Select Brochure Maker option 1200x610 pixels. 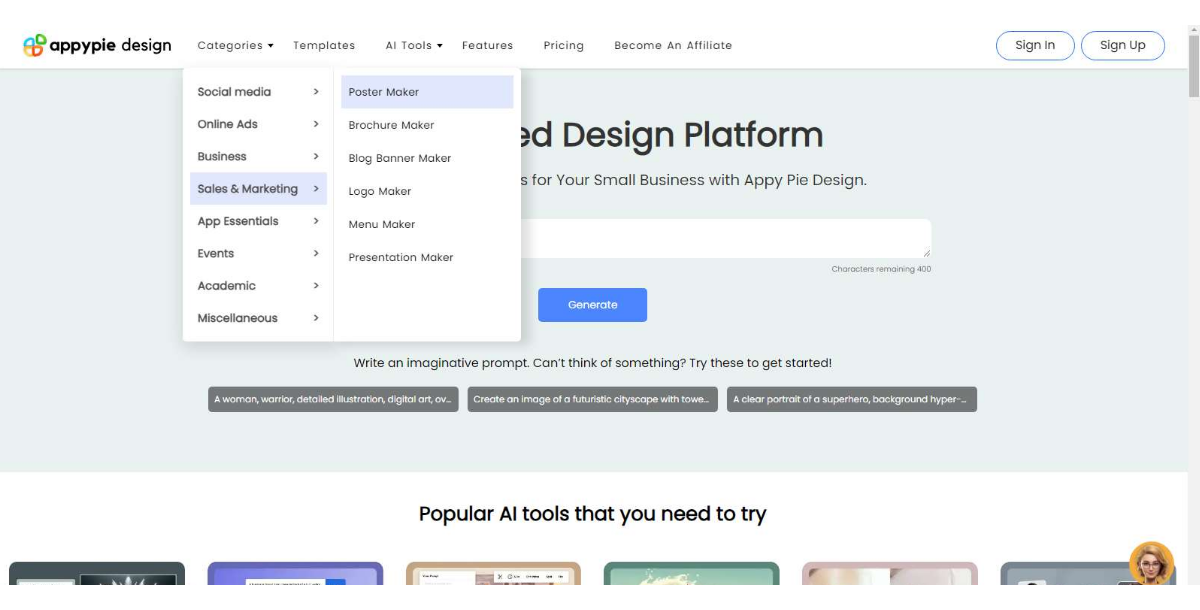pos(391,125)
